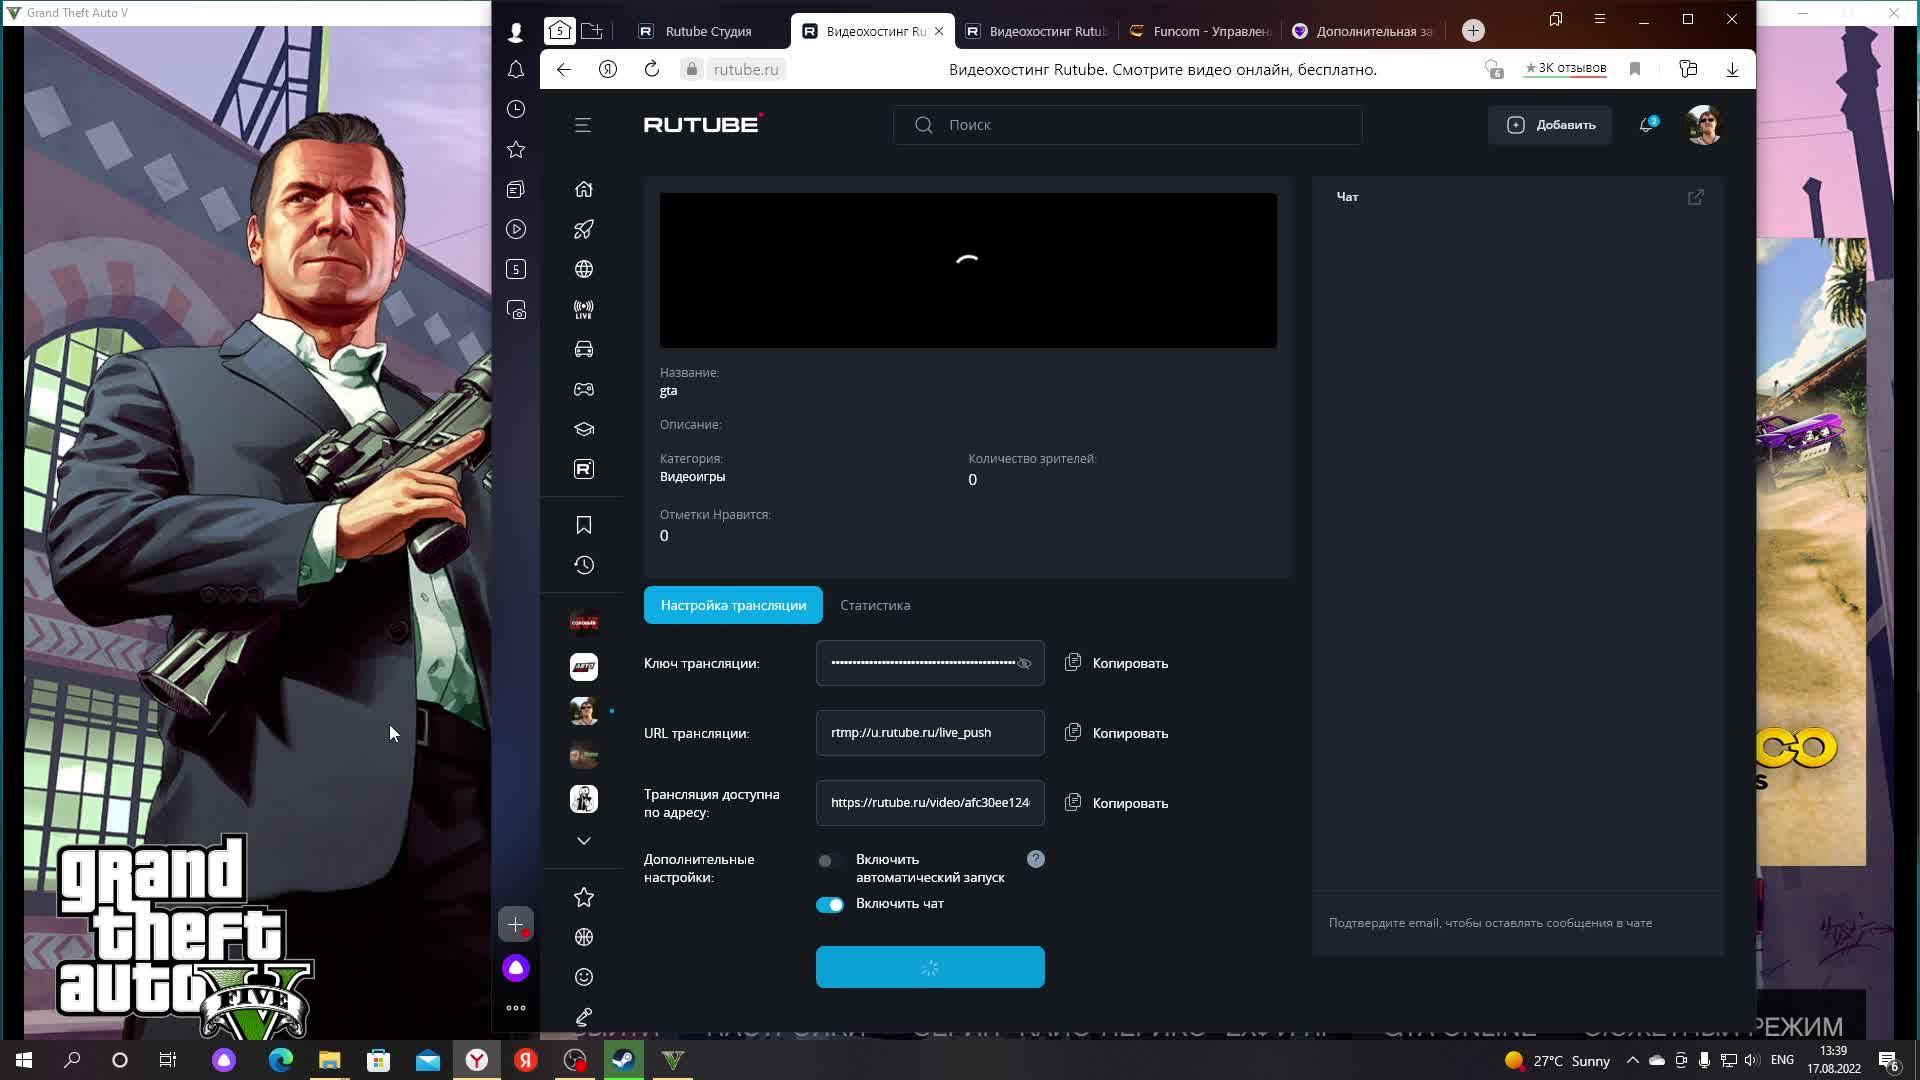Open the Rutube hamburger menu

(x=583, y=125)
